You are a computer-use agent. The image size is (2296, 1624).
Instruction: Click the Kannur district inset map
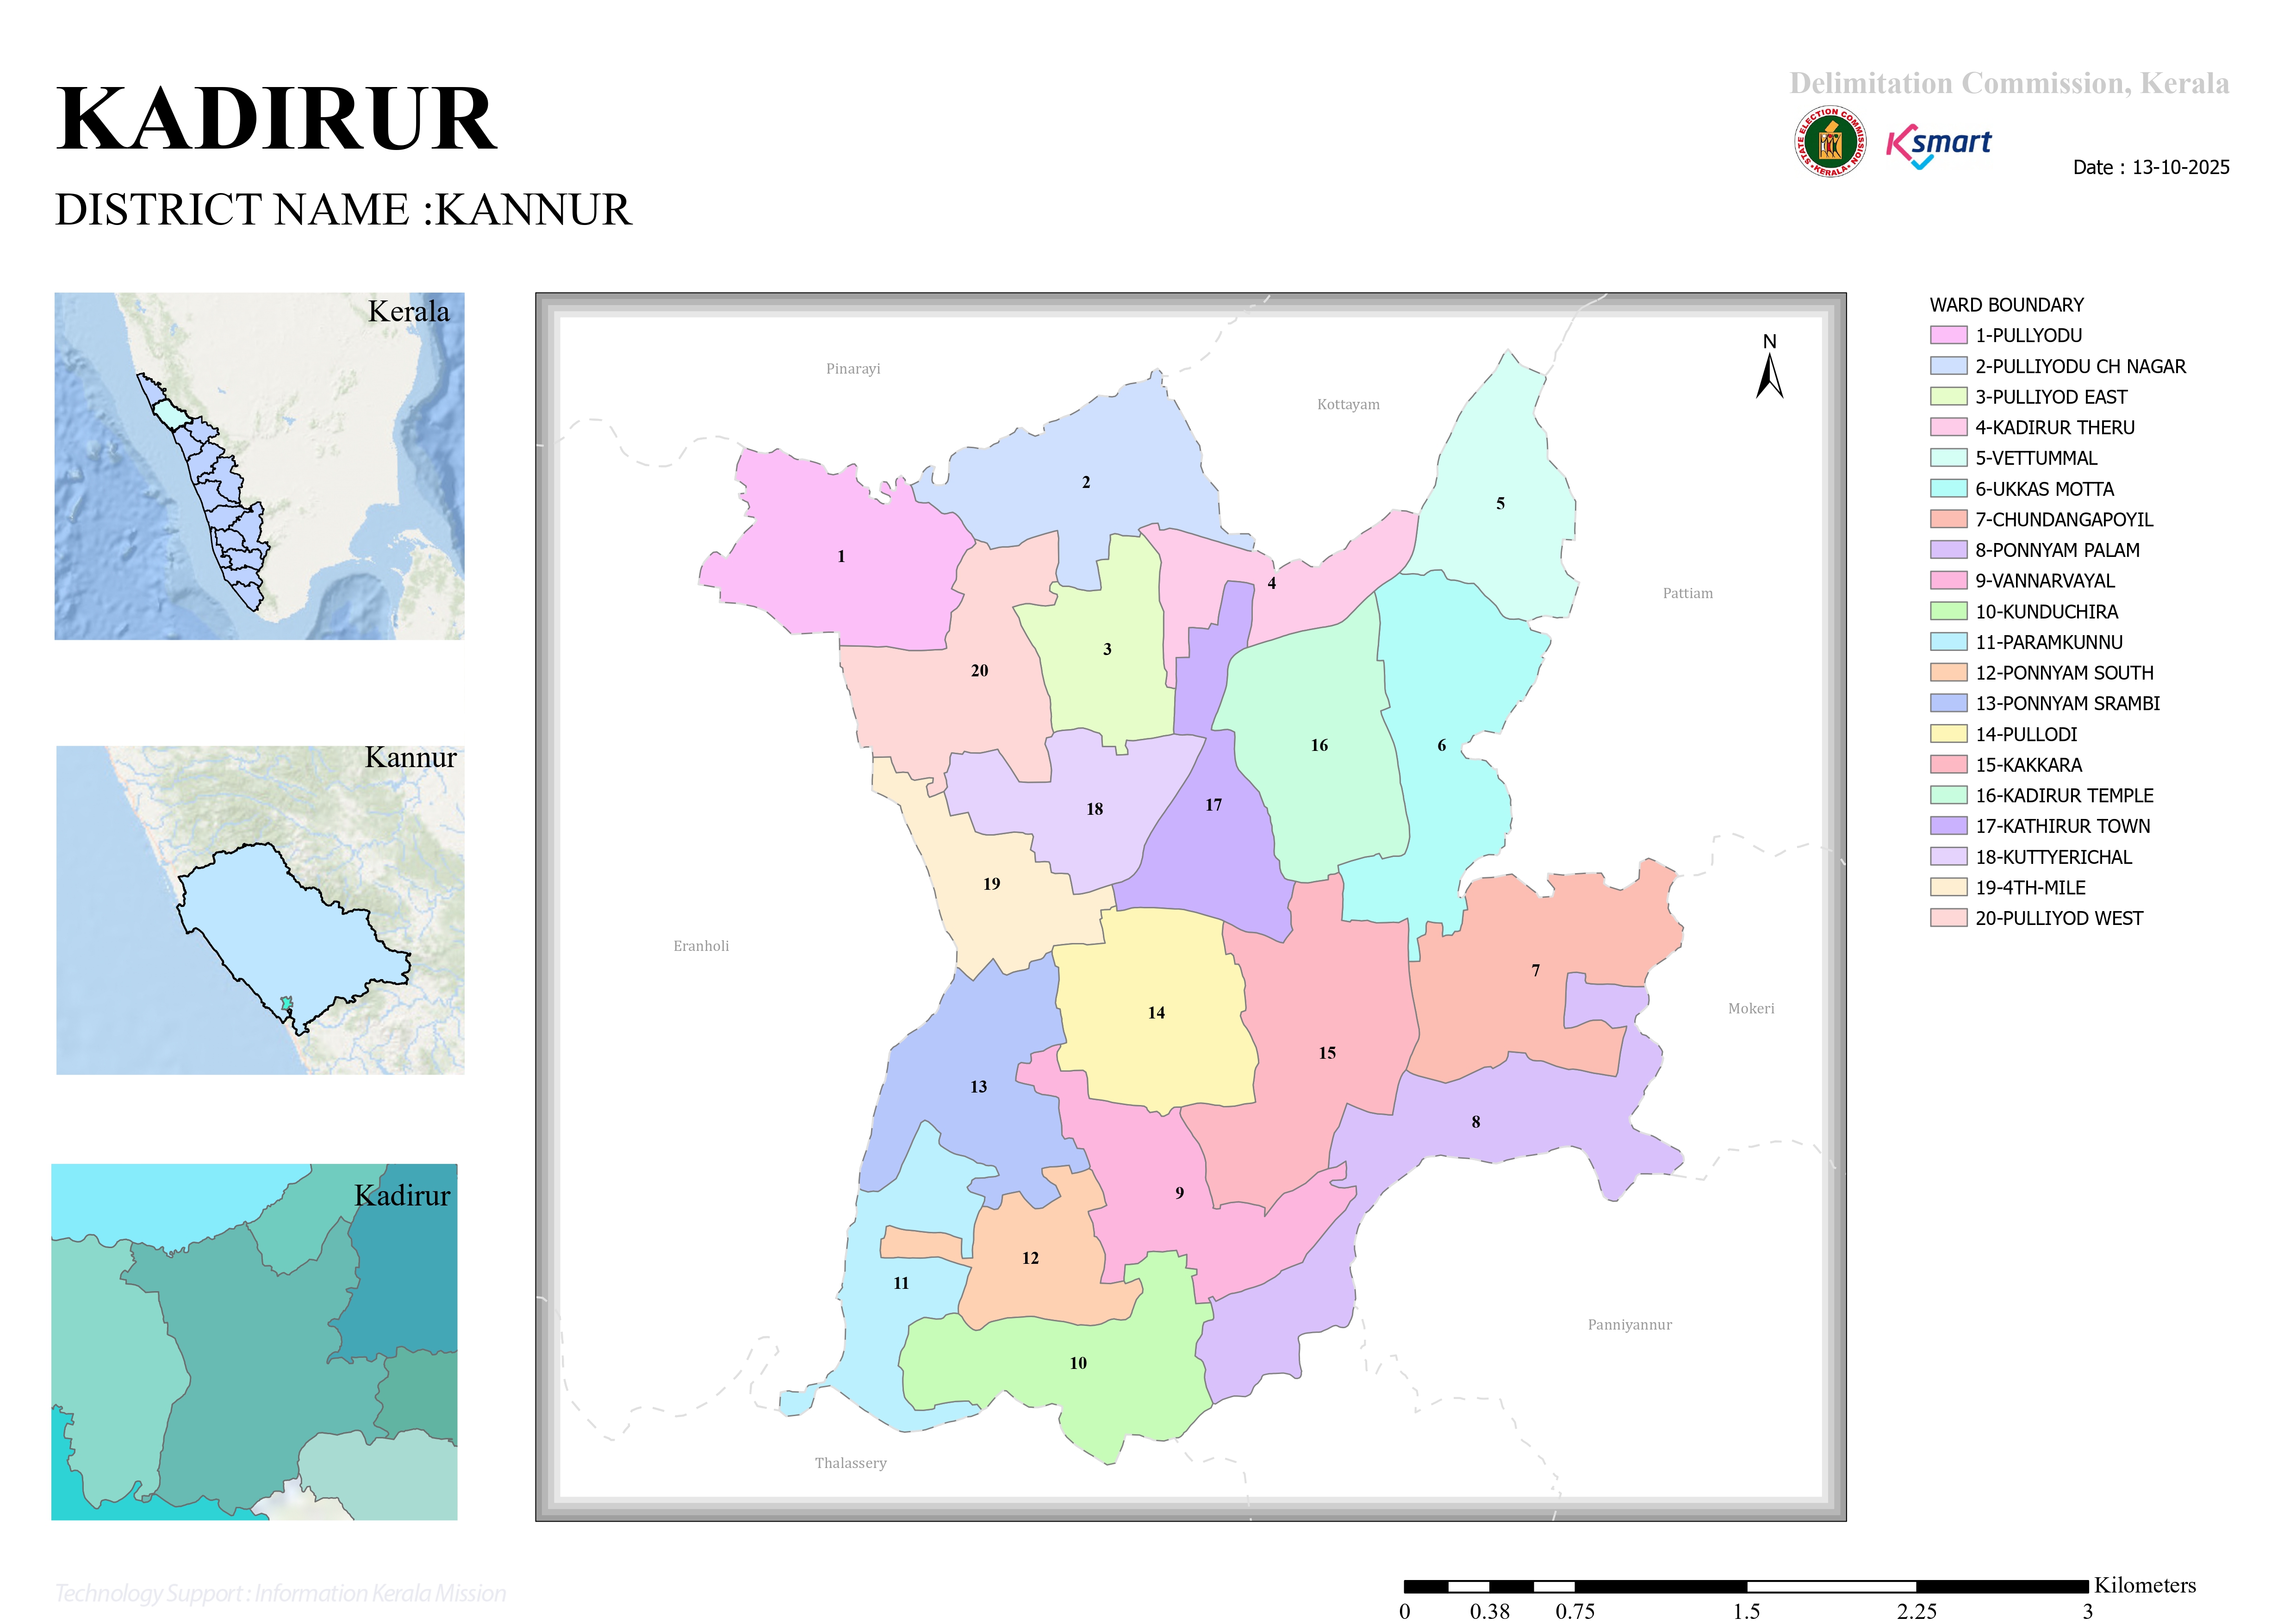click(x=260, y=910)
